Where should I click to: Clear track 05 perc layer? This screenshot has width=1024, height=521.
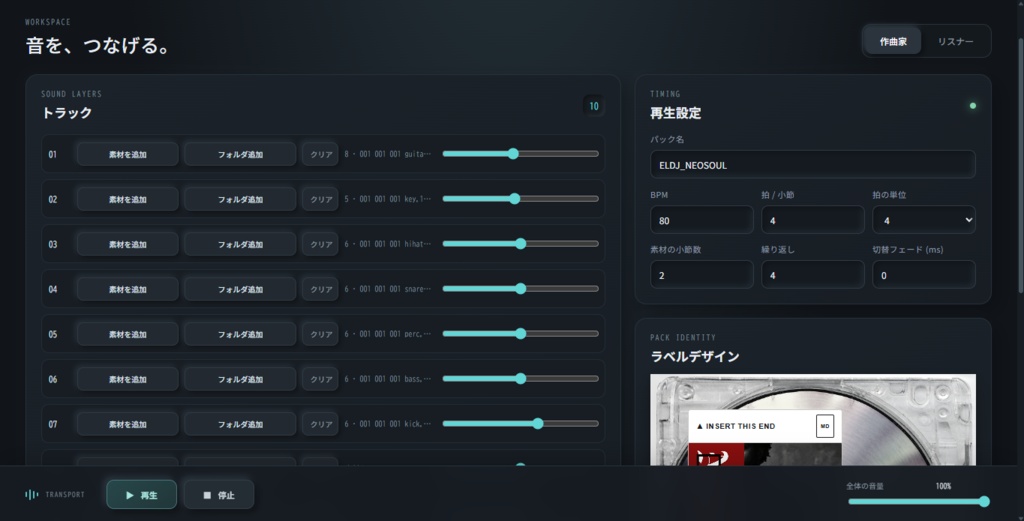[x=320, y=334]
